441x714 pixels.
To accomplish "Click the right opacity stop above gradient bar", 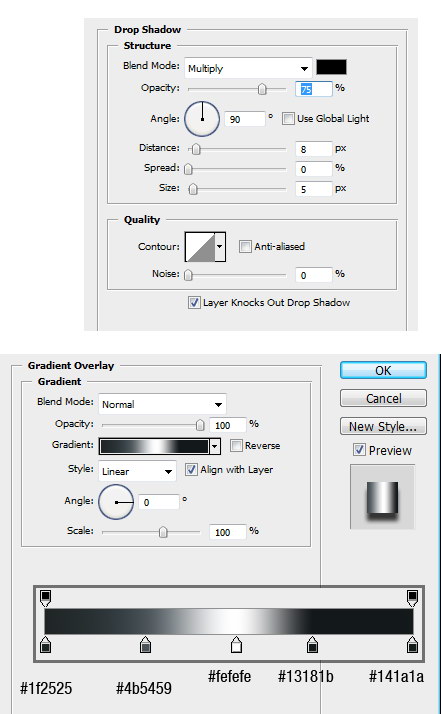I will pyautogui.click(x=412, y=598).
